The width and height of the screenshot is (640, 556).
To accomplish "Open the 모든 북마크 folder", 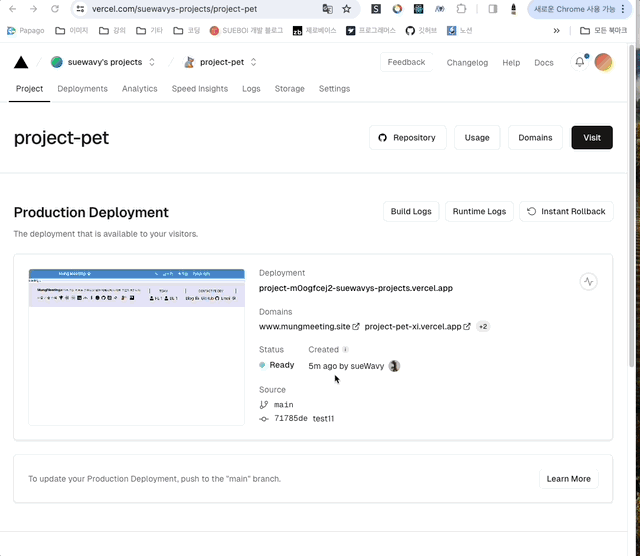I will click(604, 31).
